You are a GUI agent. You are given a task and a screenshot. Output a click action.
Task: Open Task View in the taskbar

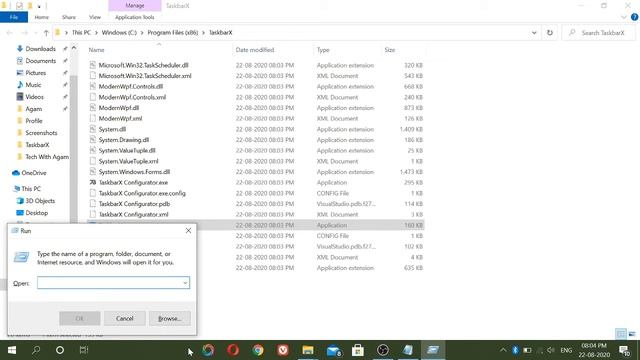coord(84,350)
